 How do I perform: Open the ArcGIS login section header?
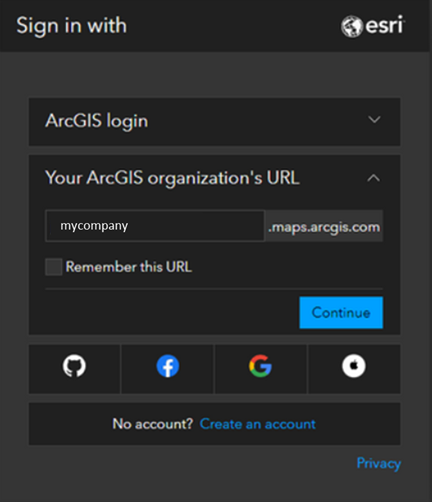click(x=215, y=122)
